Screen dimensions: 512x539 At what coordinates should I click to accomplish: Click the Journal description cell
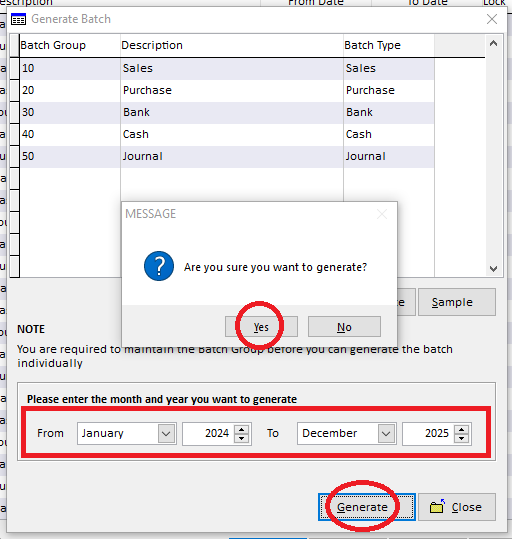232,156
